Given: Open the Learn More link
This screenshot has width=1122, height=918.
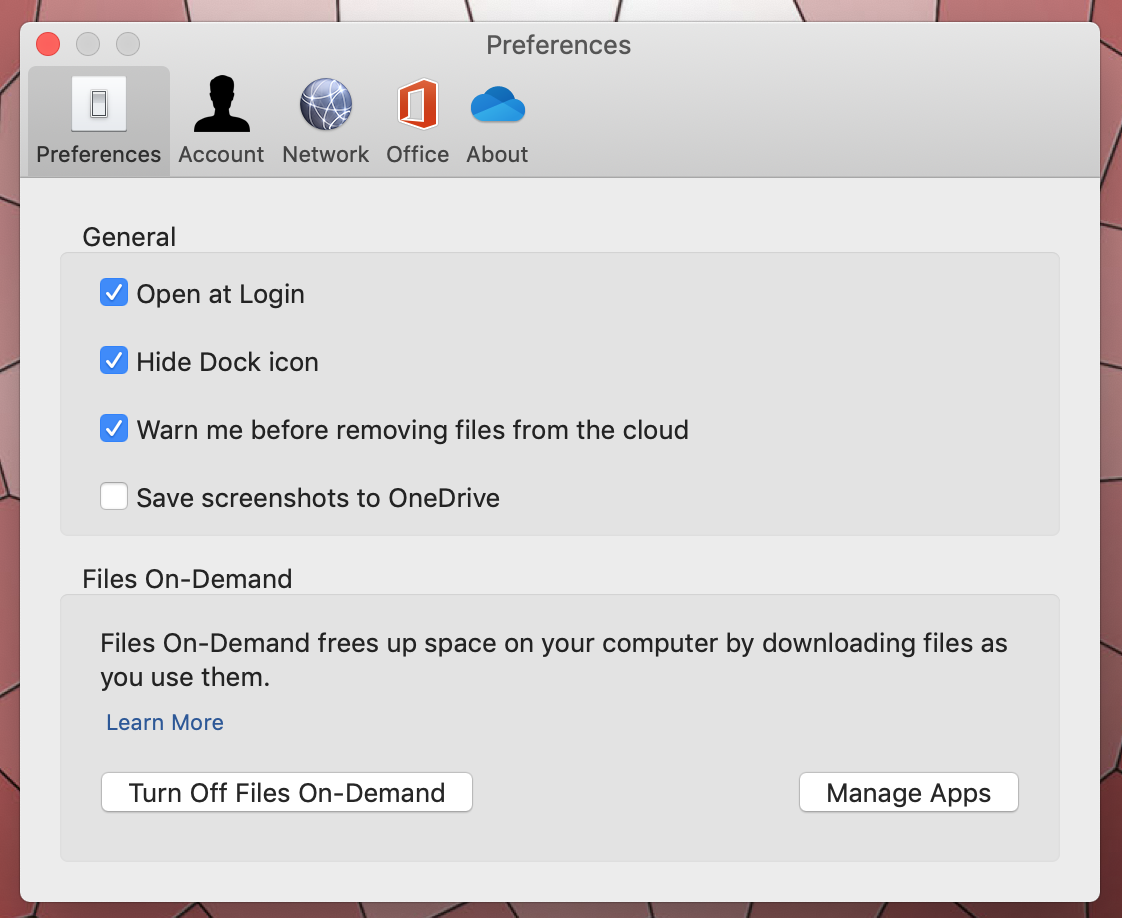Looking at the screenshot, I should pyautogui.click(x=165, y=722).
